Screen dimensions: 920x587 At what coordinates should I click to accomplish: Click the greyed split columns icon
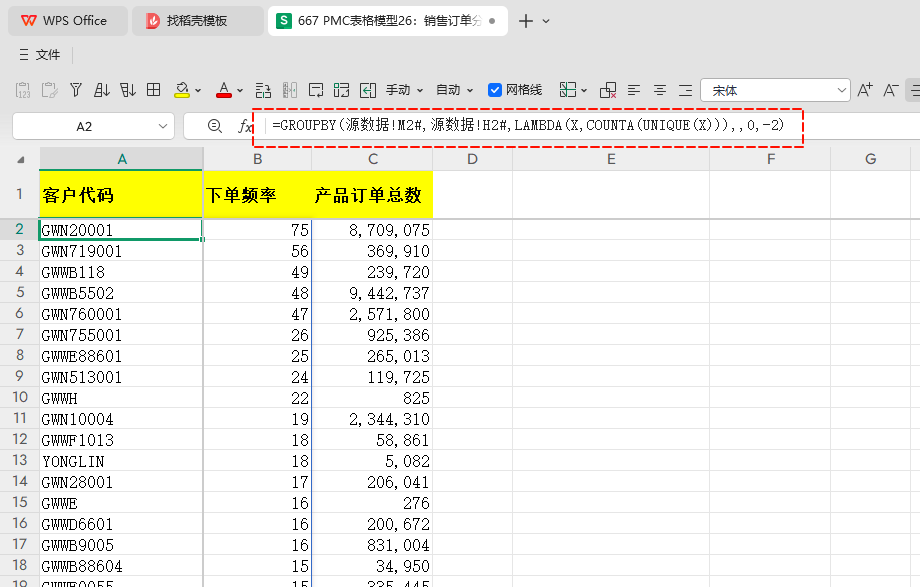coord(290,90)
